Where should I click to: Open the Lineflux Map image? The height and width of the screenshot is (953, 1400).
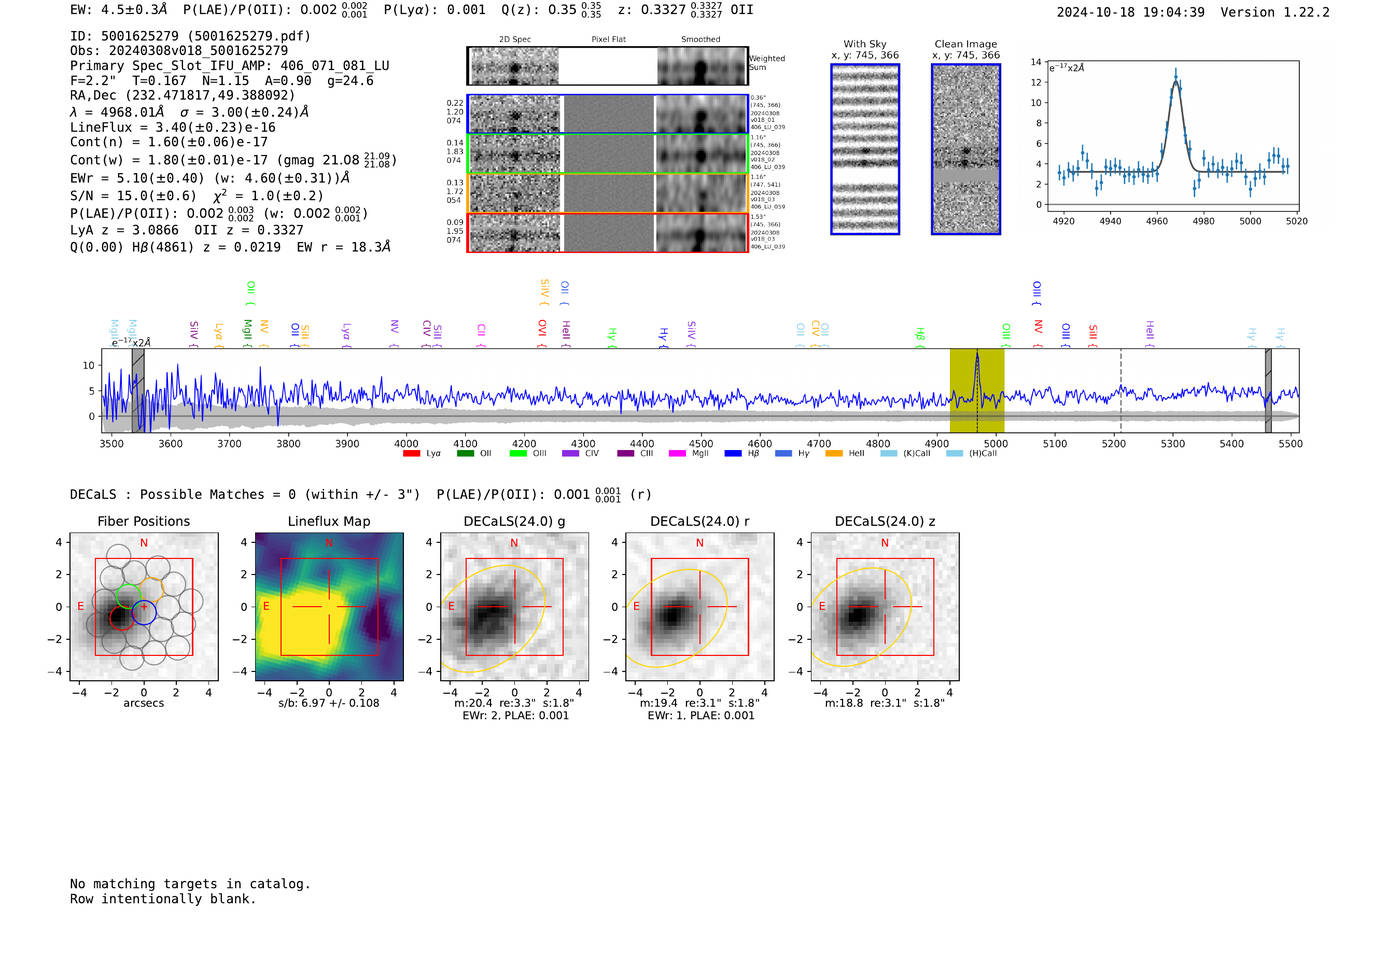point(329,607)
